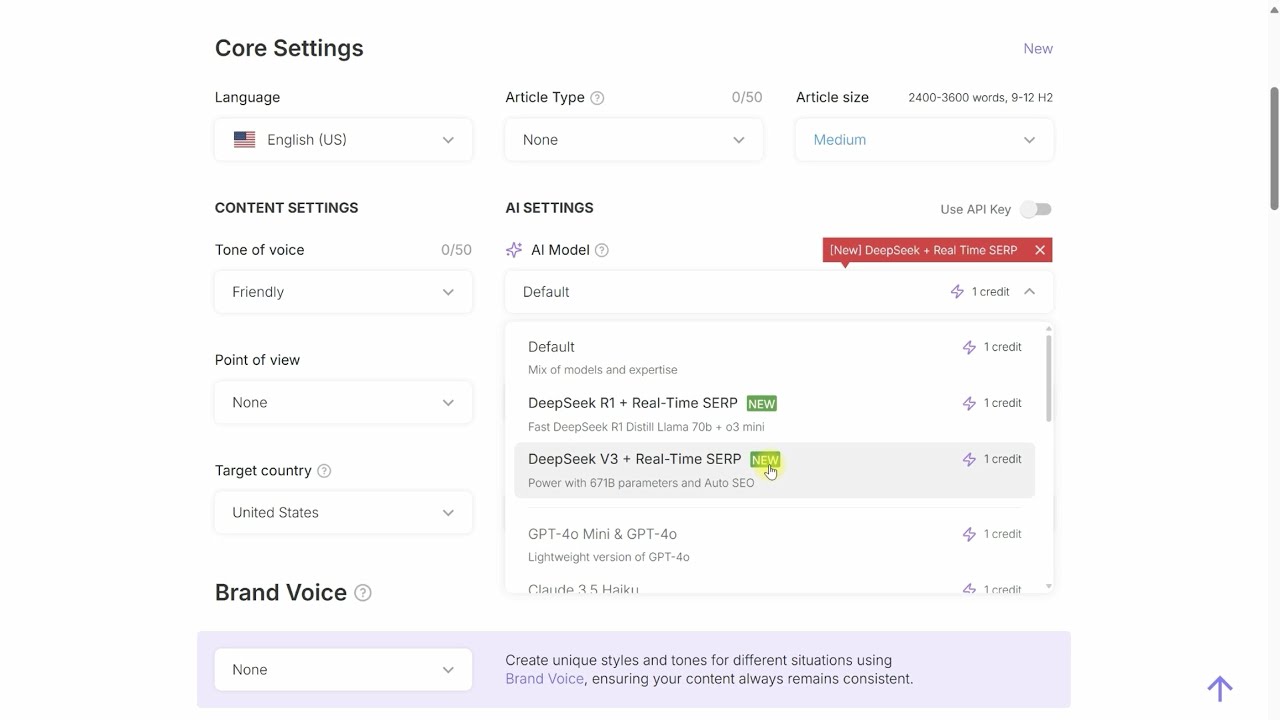
Task: Click the US flag in Language field
Action: coord(244,140)
